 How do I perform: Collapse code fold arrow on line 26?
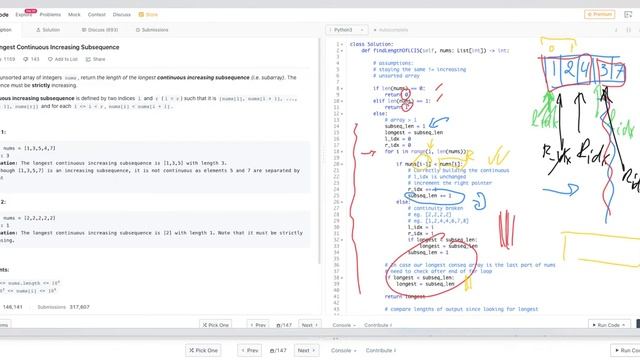[x=342, y=202]
